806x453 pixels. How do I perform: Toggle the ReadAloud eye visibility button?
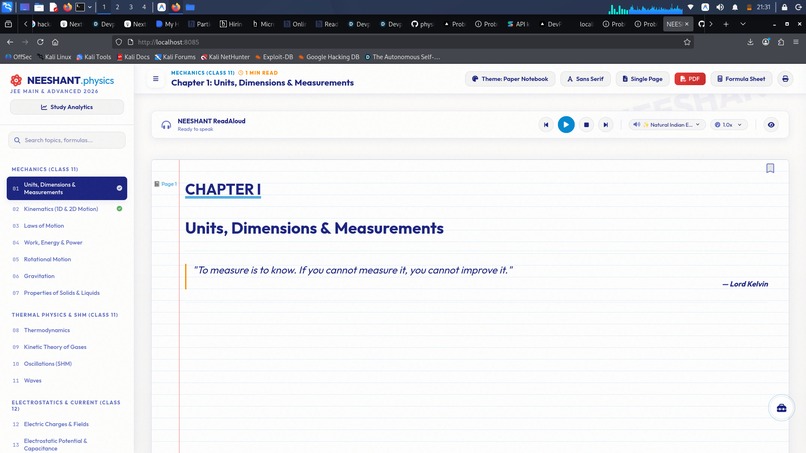[x=771, y=124]
